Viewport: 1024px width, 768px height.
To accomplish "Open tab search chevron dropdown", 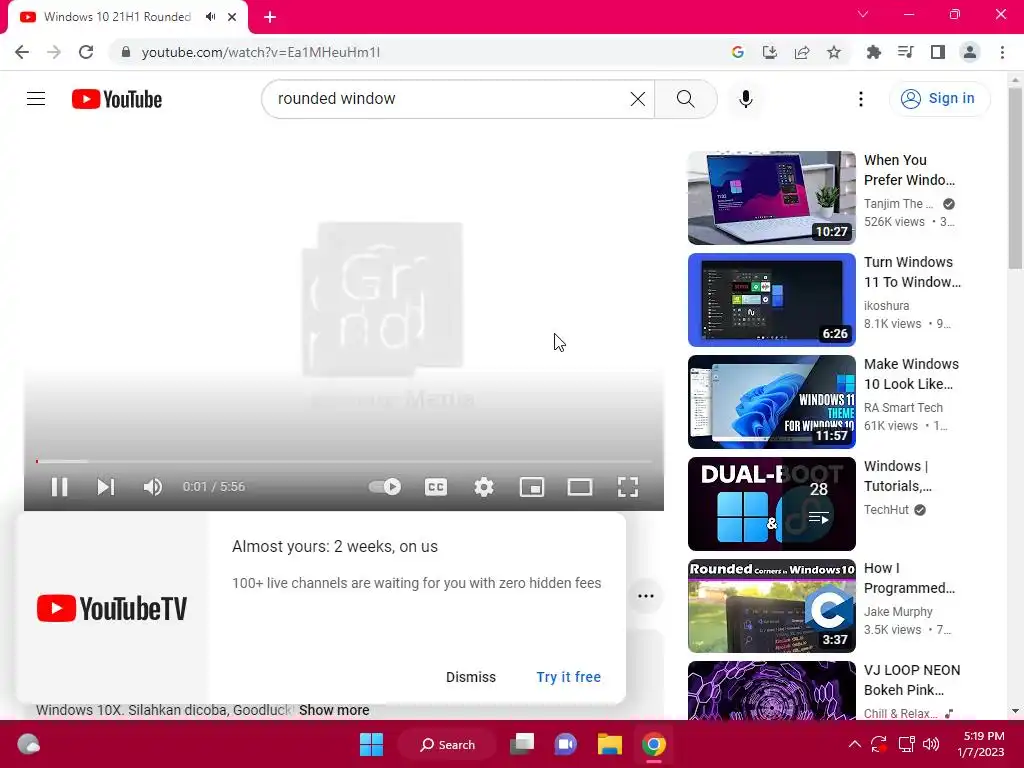I will click(x=863, y=14).
